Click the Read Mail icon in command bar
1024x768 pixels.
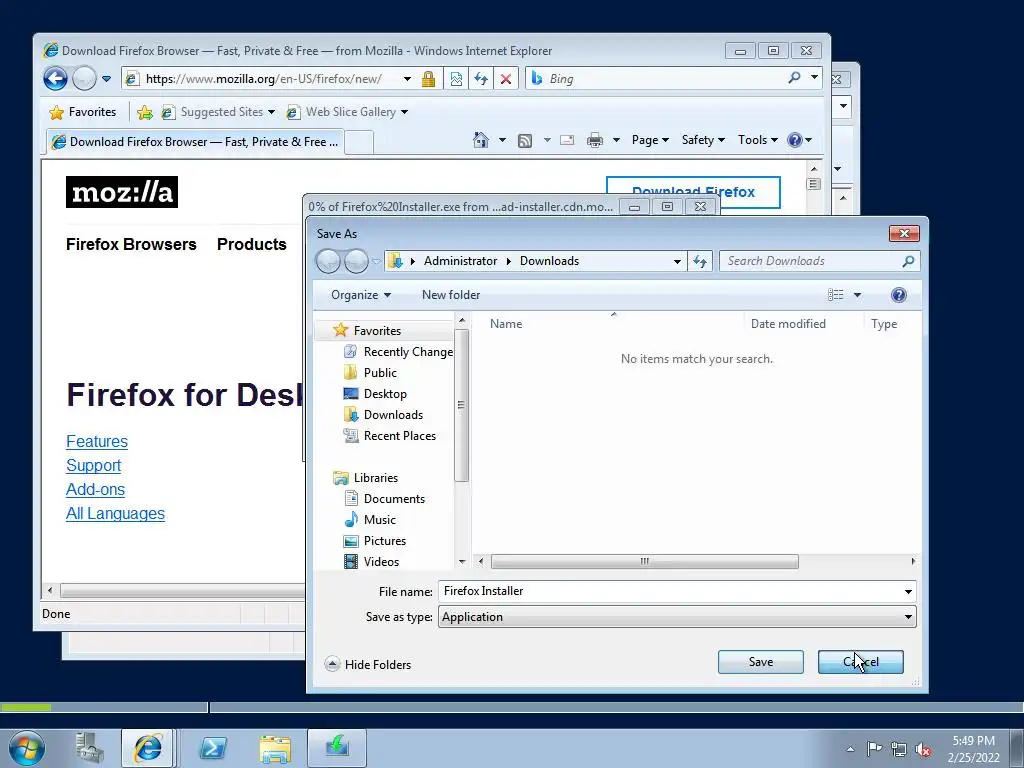pyautogui.click(x=567, y=140)
